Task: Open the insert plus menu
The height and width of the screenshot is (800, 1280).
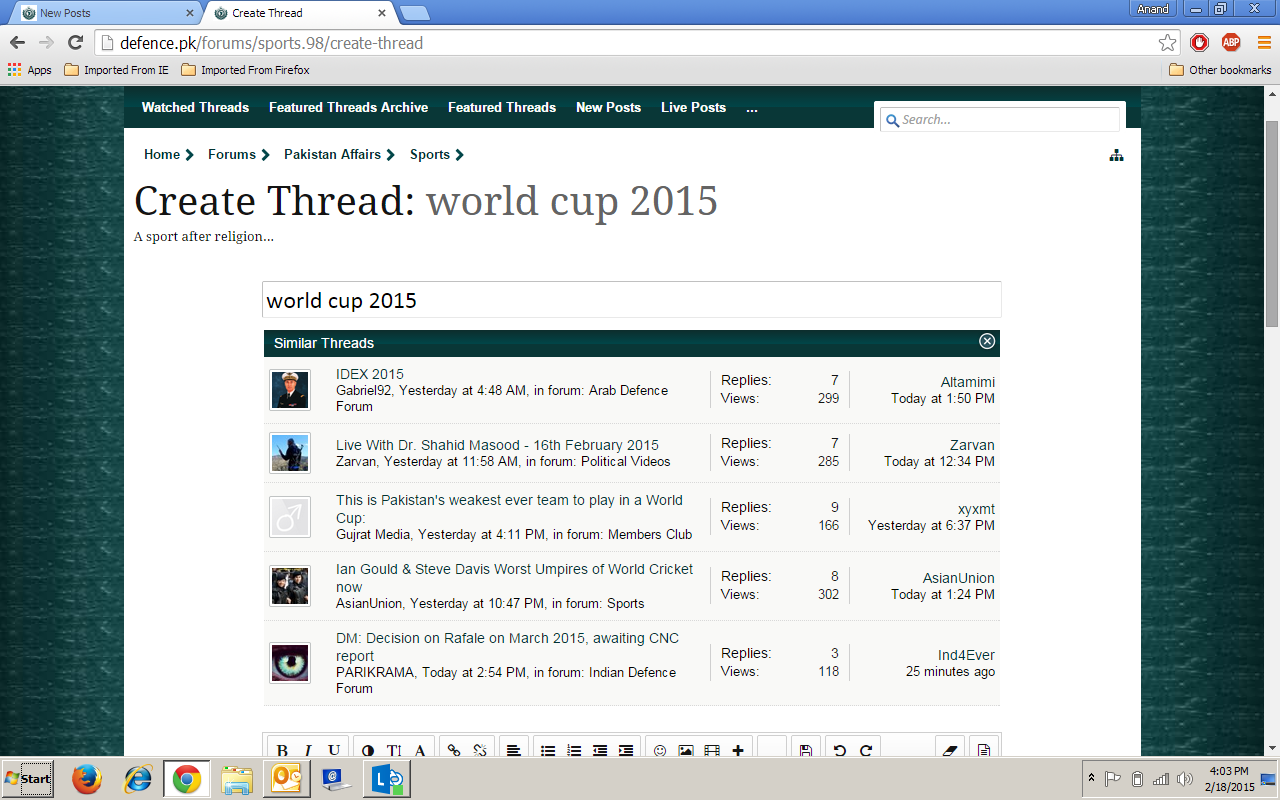Action: point(738,750)
